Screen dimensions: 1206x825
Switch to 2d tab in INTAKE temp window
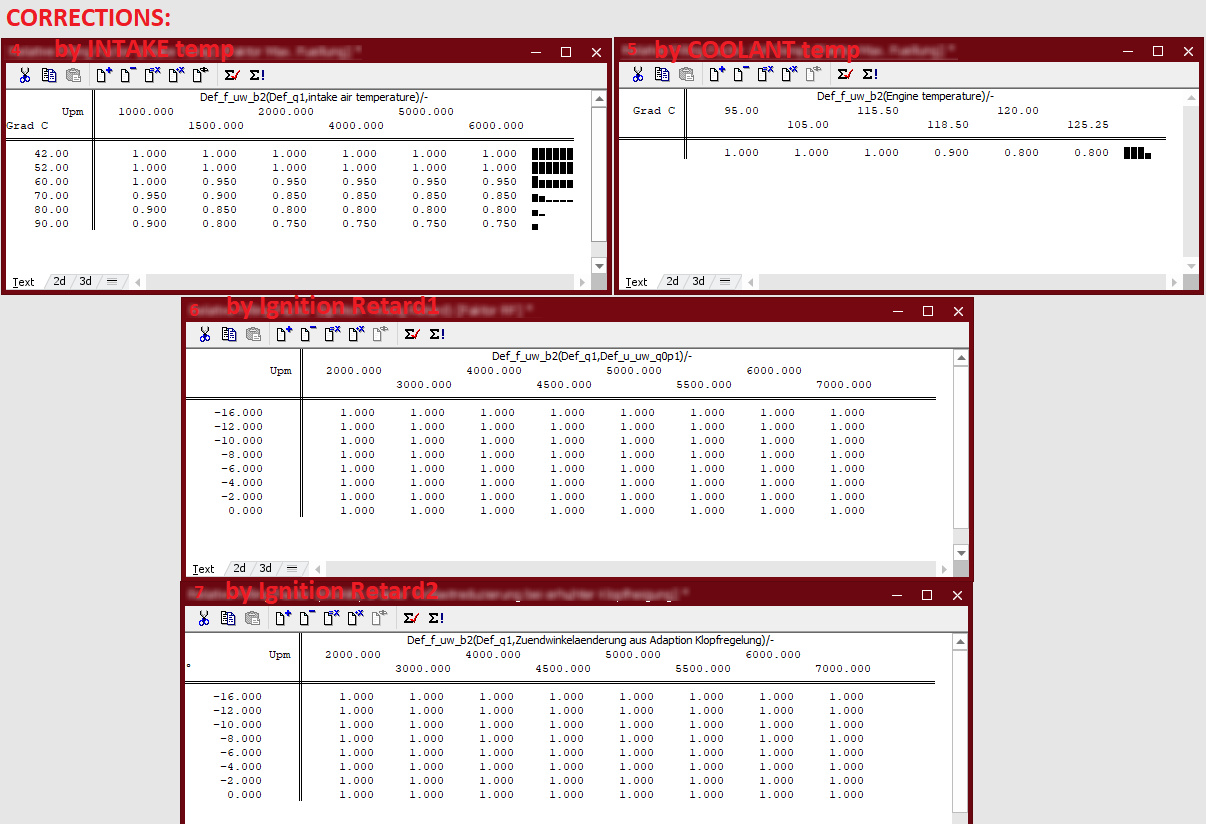(60, 282)
